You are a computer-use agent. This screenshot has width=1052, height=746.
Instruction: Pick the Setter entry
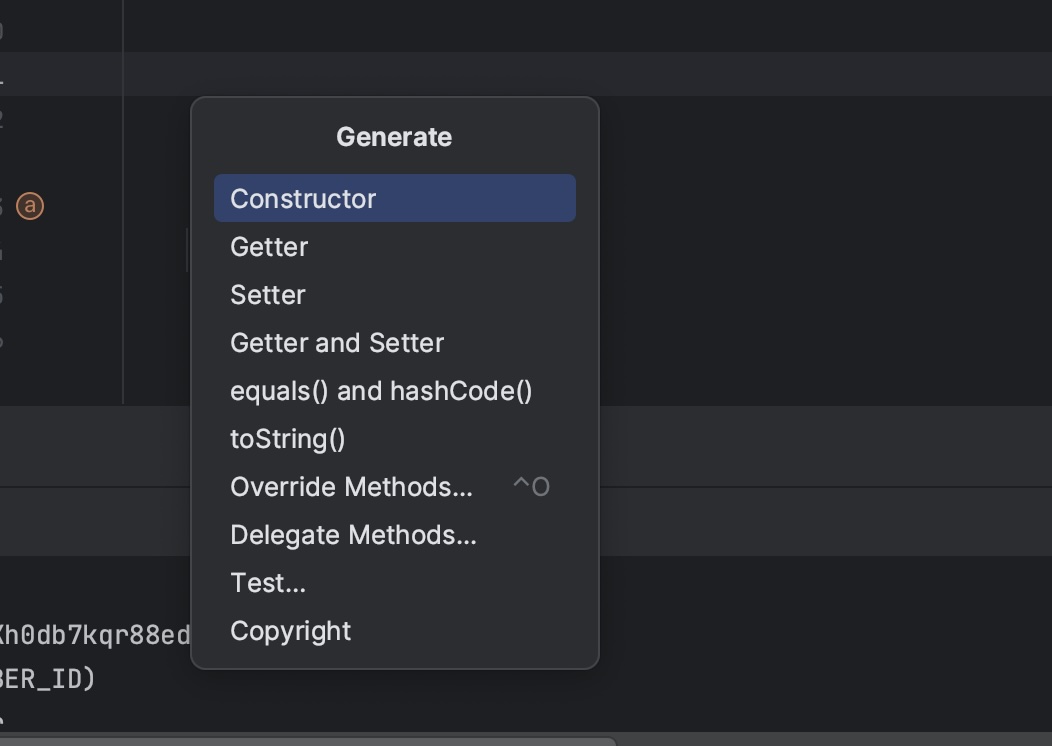[268, 294]
